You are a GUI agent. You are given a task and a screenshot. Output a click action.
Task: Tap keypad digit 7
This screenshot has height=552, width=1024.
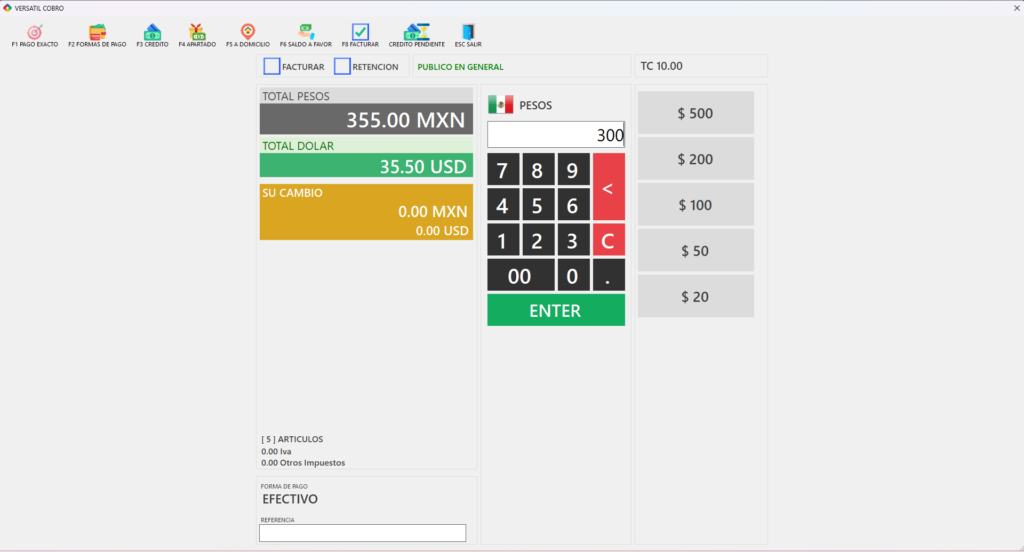point(503,170)
